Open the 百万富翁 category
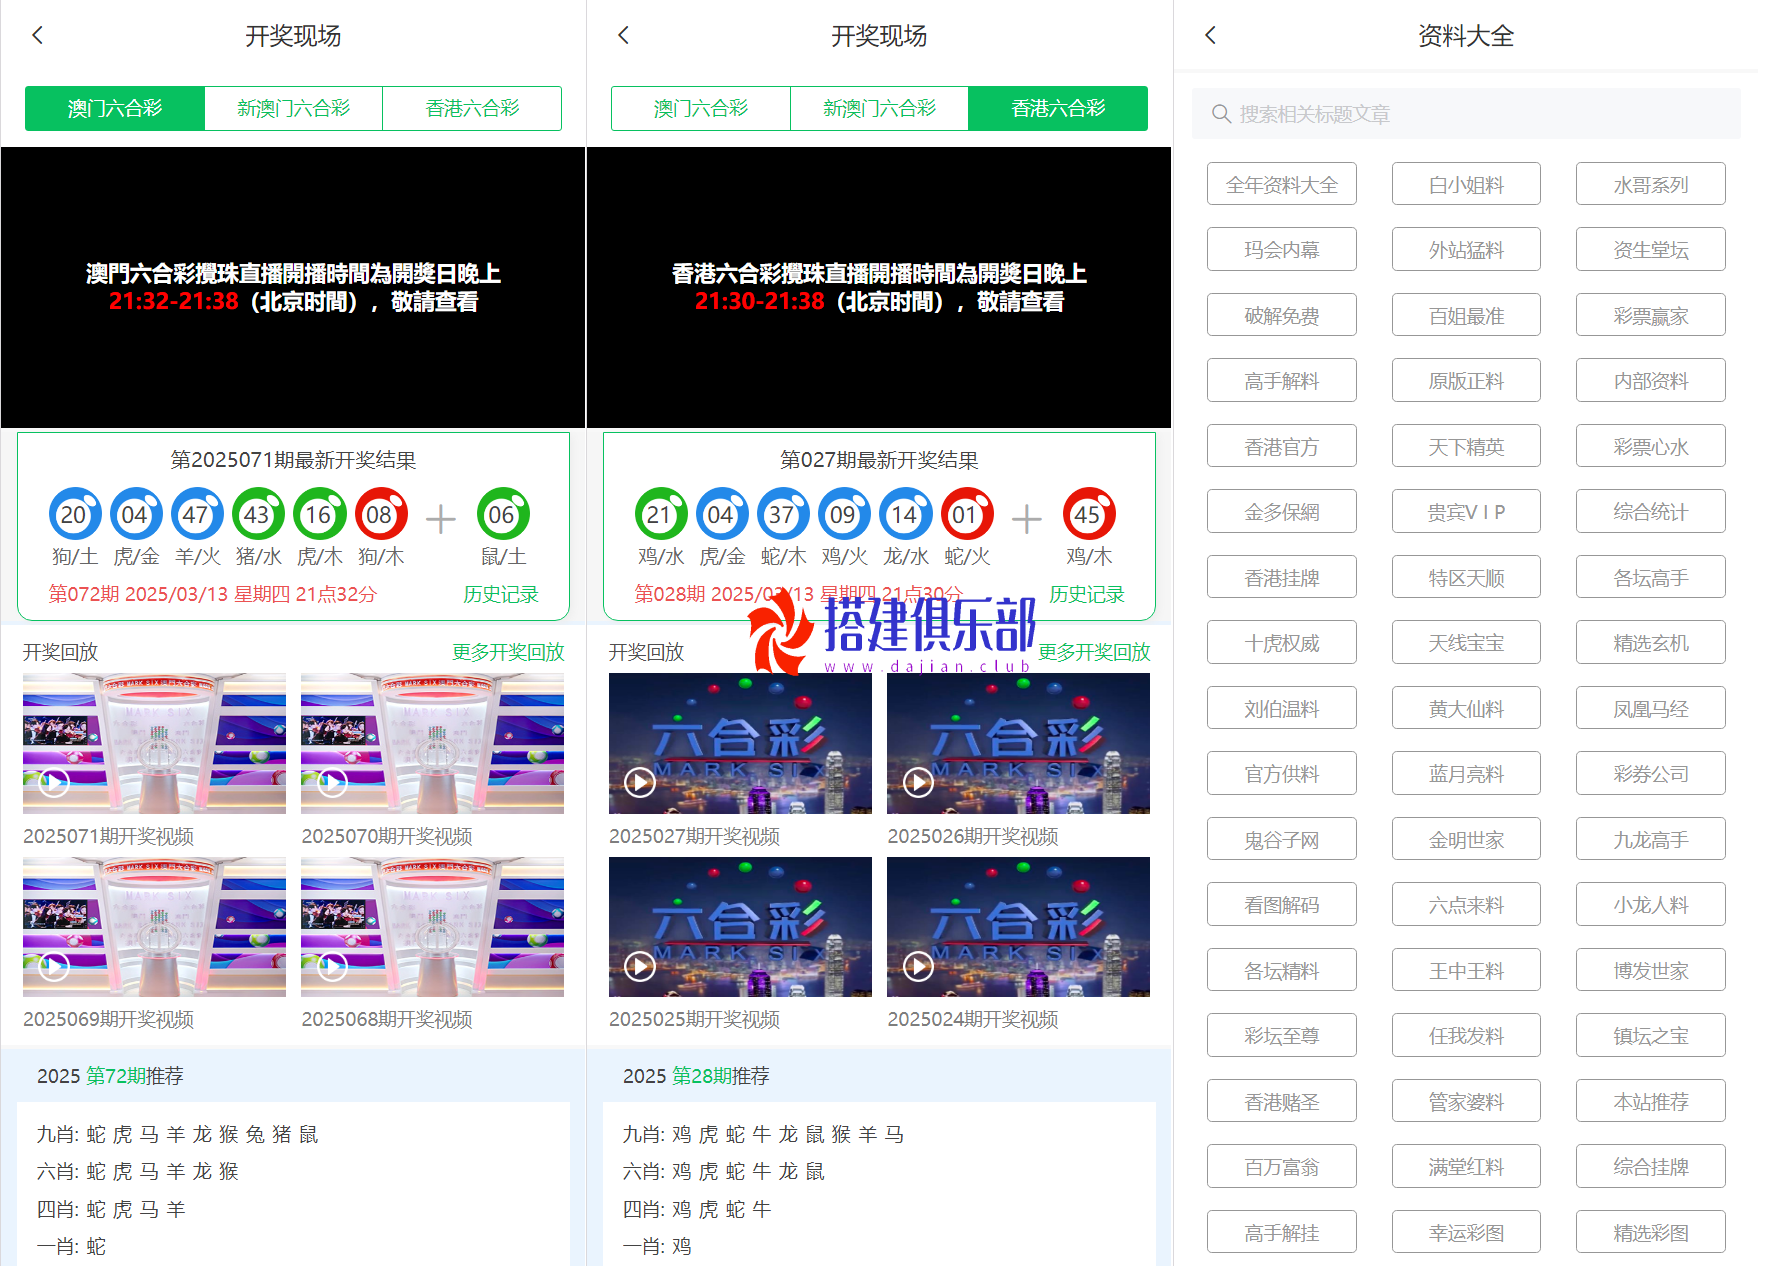This screenshot has height=1266, width=1785. [x=1282, y=1166]
